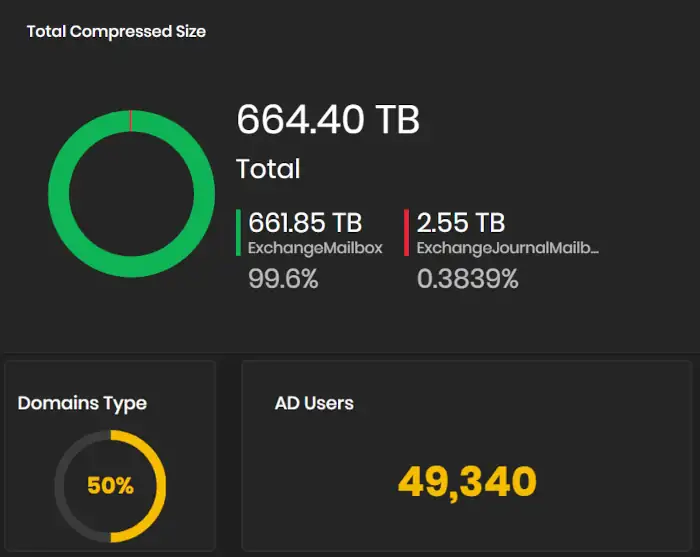Click the 0.3839% journal percentage
This screenshot has width=700, height=557.
click(468, 279)
